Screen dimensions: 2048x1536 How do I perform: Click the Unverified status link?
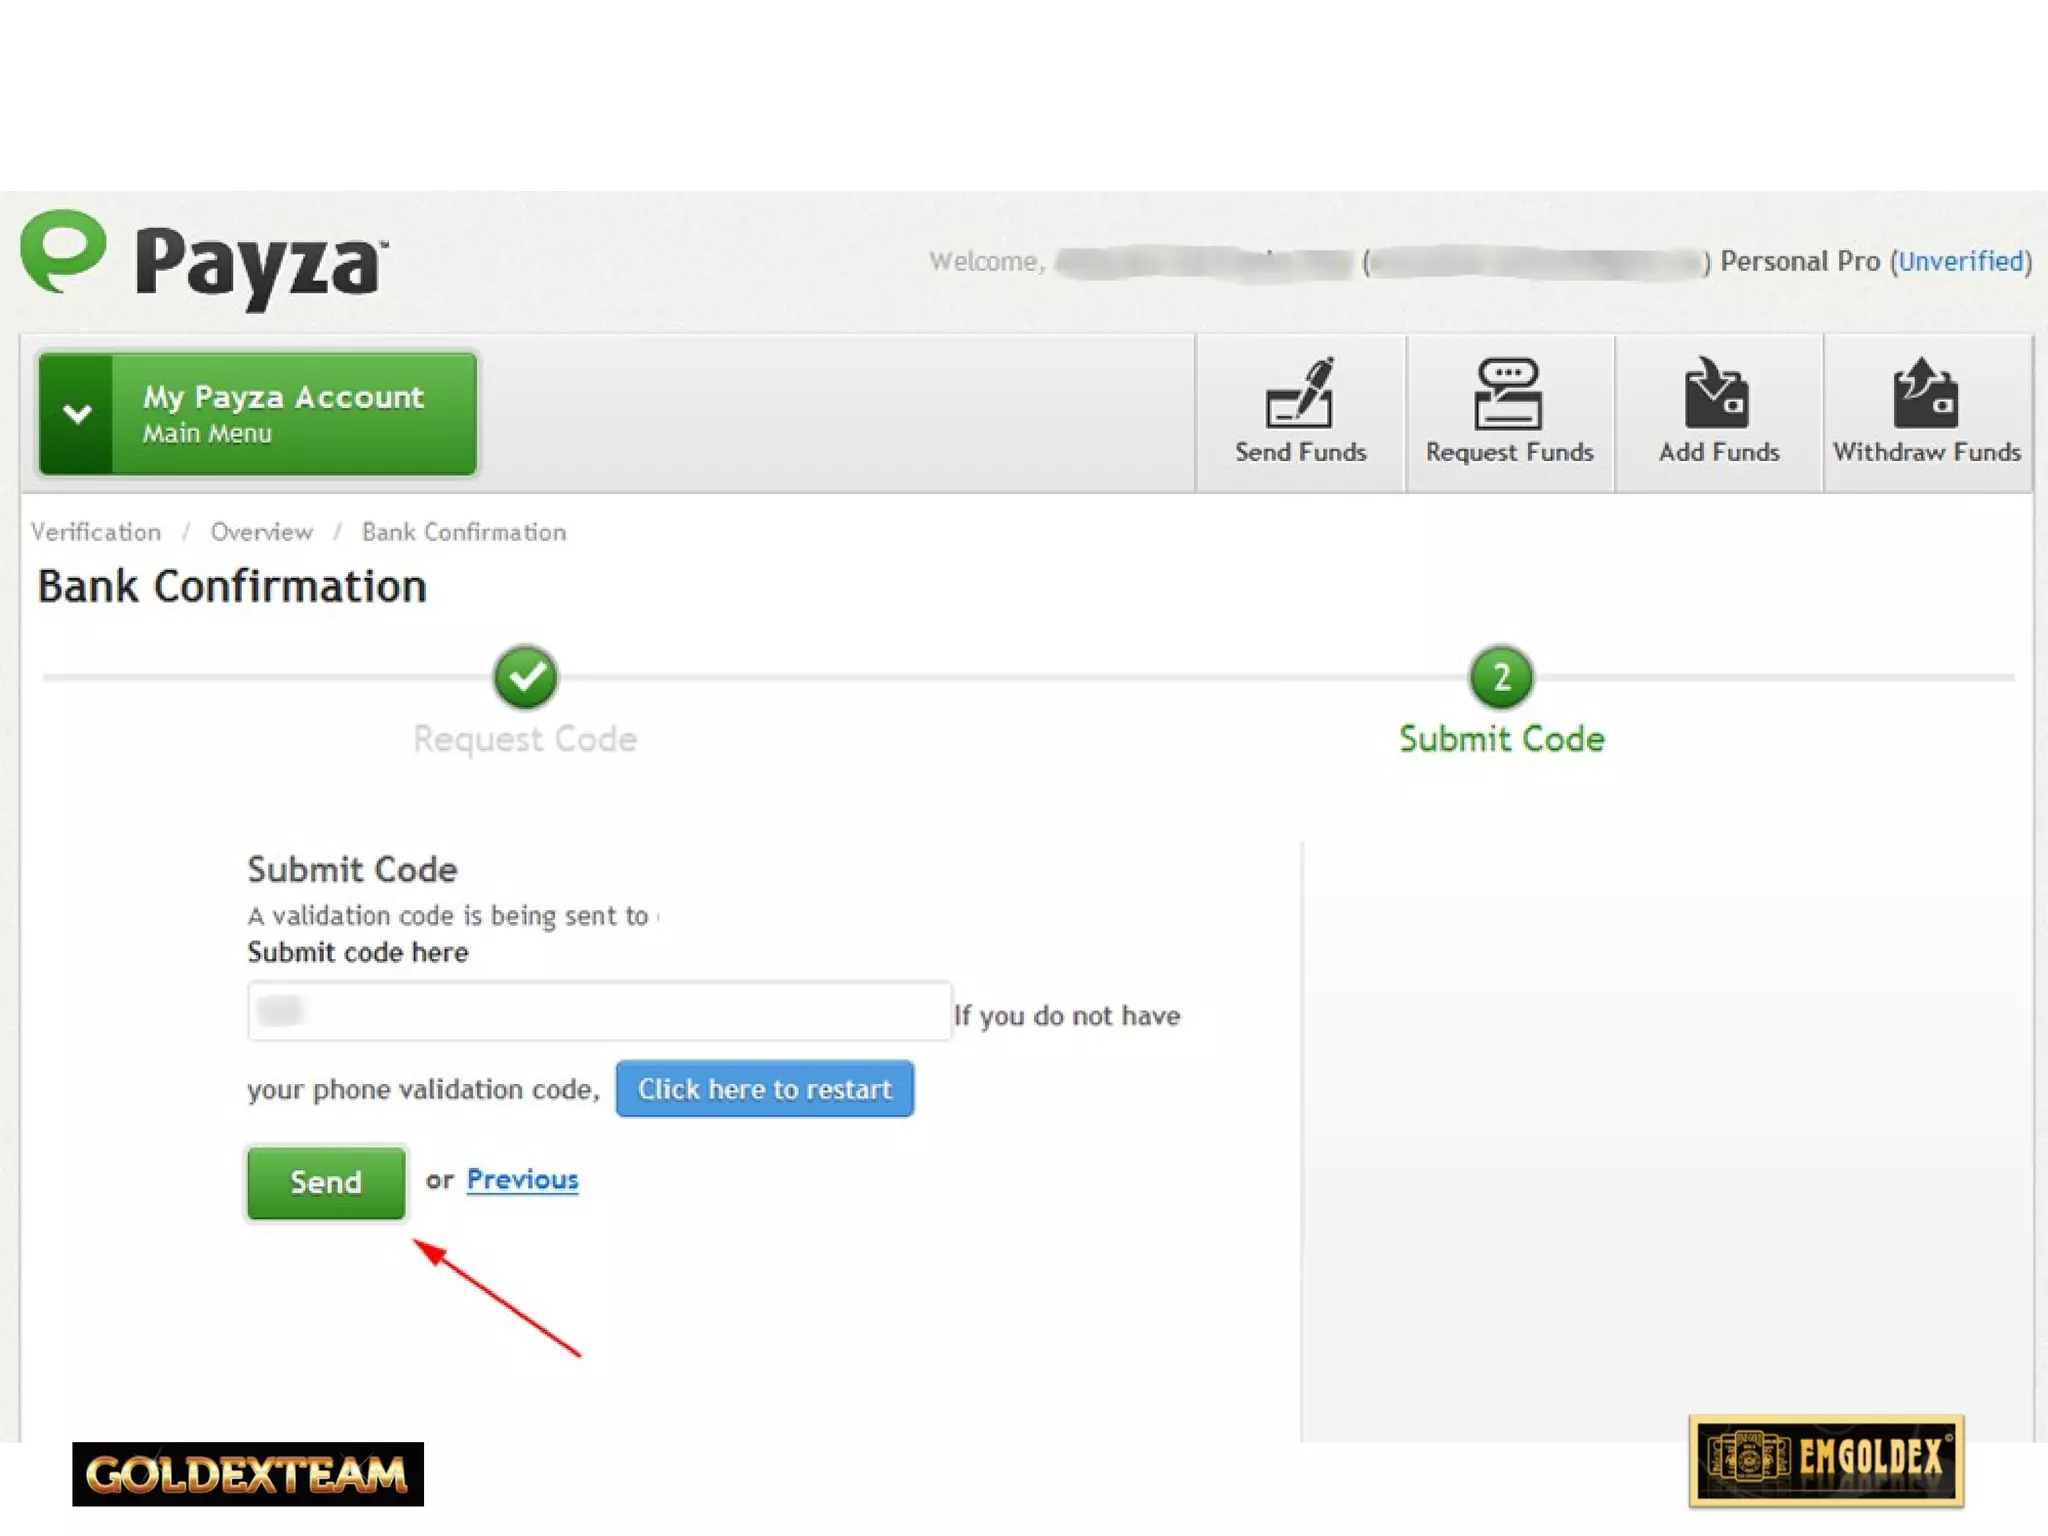(x=1961, y=261)
